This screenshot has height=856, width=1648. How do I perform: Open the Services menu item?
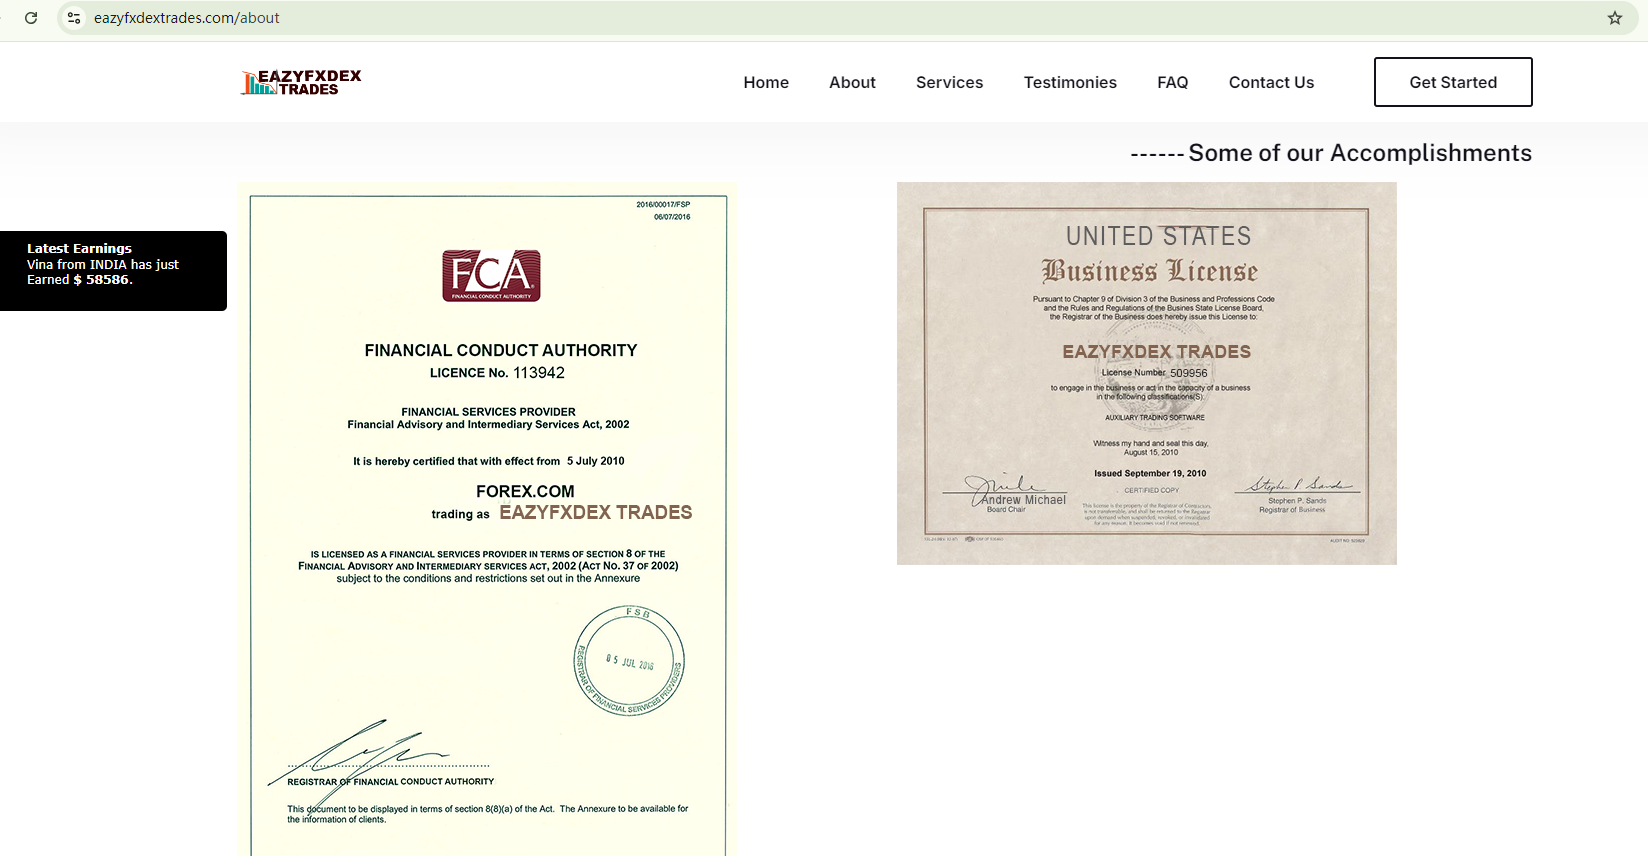click(949, 82)
